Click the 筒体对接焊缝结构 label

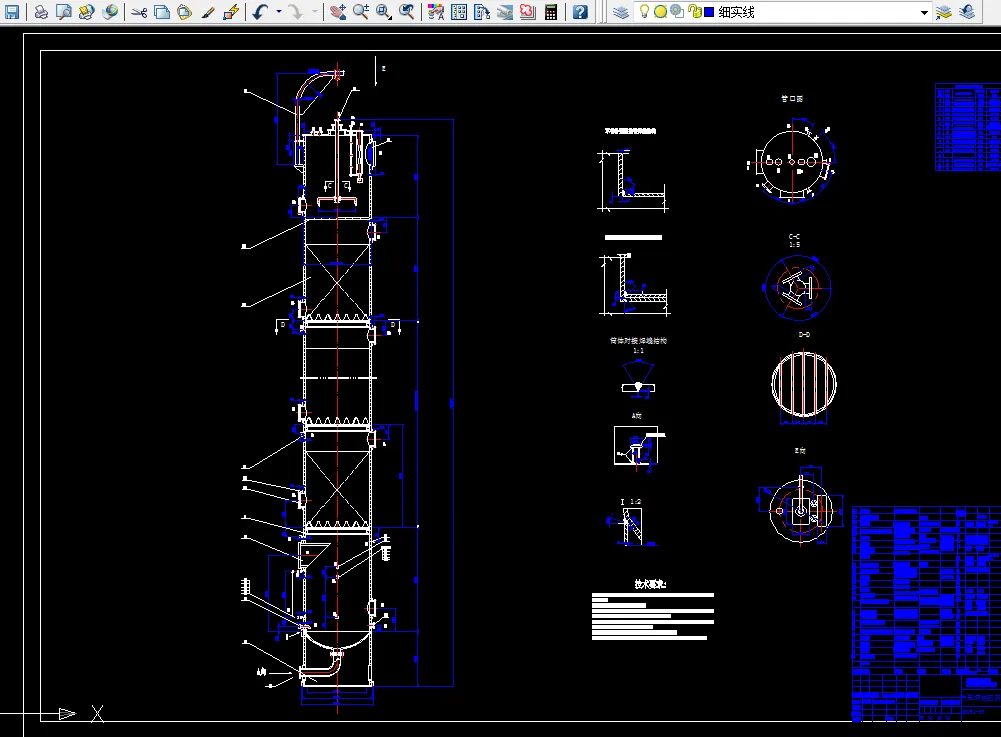point(638,340)
